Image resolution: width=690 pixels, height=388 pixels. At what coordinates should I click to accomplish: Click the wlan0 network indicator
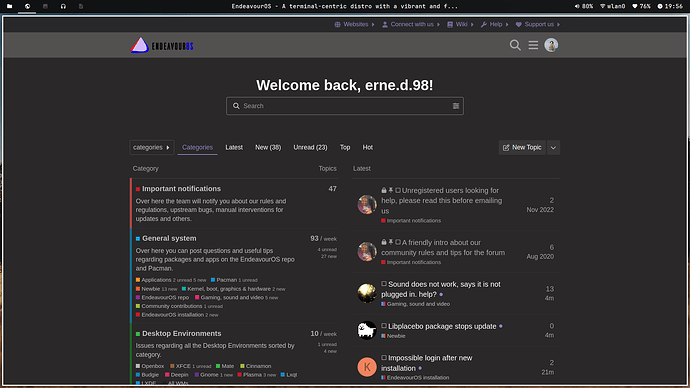coord(613,6)
